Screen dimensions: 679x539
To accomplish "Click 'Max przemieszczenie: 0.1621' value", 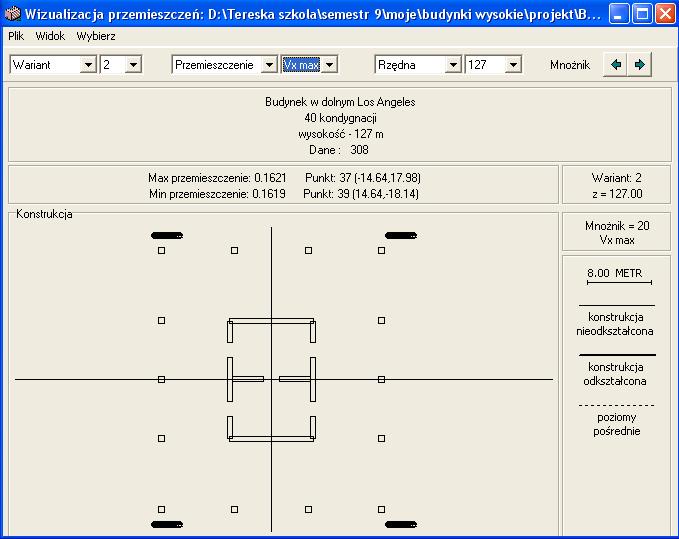I will click(217, 178).
